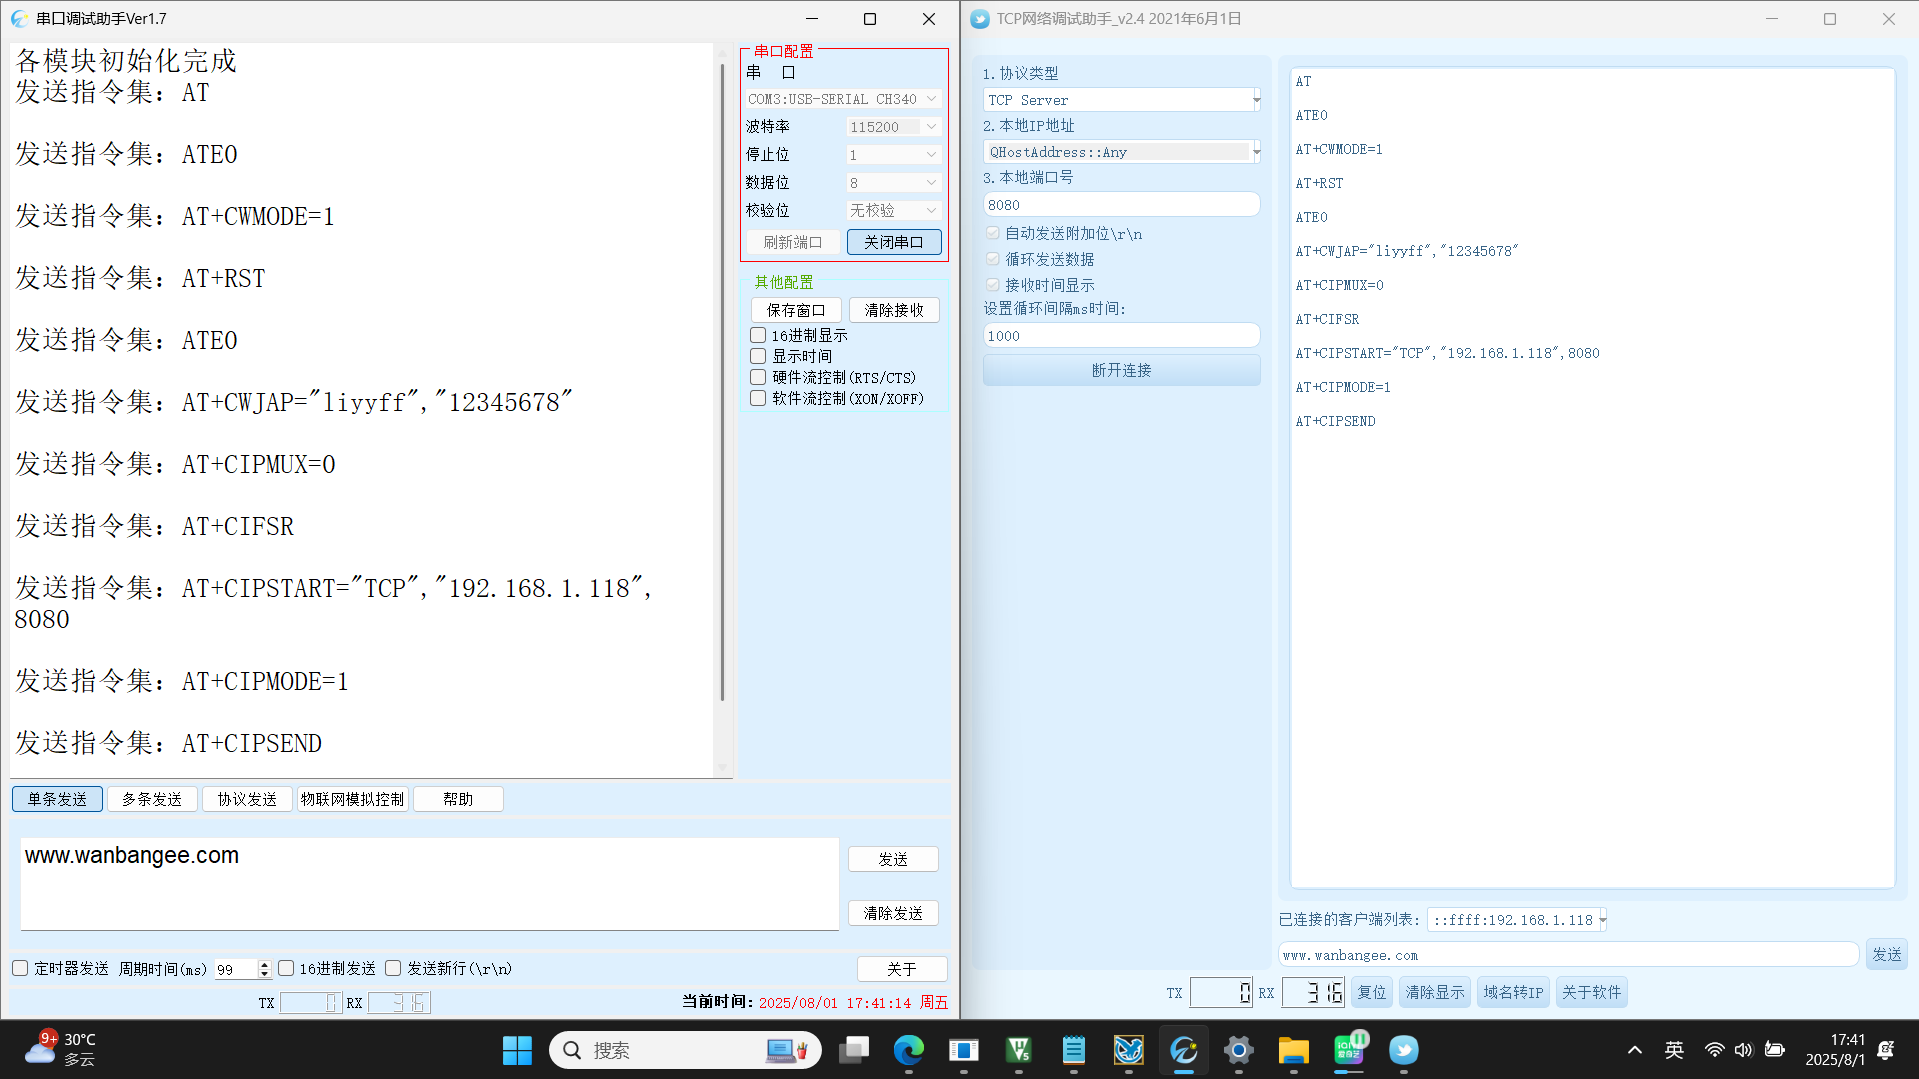The width and height of the screenshot is (1919, 1079).
Task: Click 关闭串口 to close the serial port
Action: click(894, 242)
